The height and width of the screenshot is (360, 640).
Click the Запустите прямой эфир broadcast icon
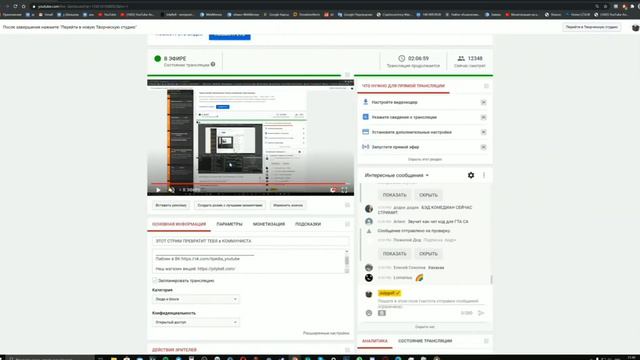(x=366, y=147)
